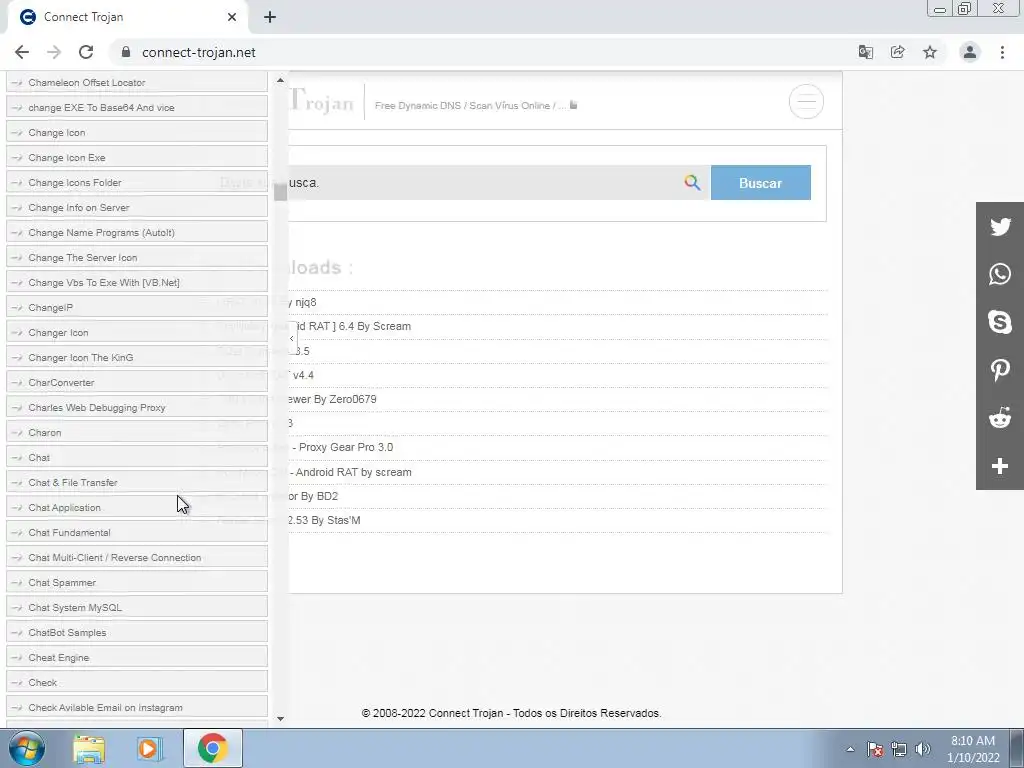Open change EXE To Base64 entry
This screenshot has height=768, width=1024.
pyautogui.click(x=136, y=107)
